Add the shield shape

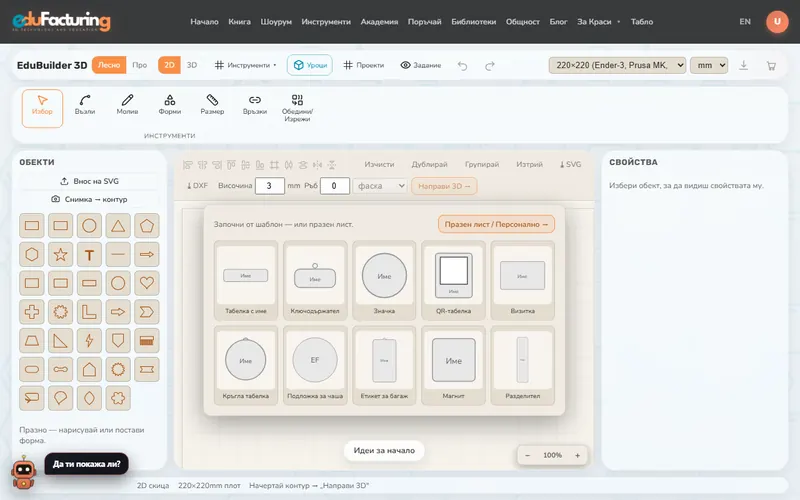coord(118,340)
